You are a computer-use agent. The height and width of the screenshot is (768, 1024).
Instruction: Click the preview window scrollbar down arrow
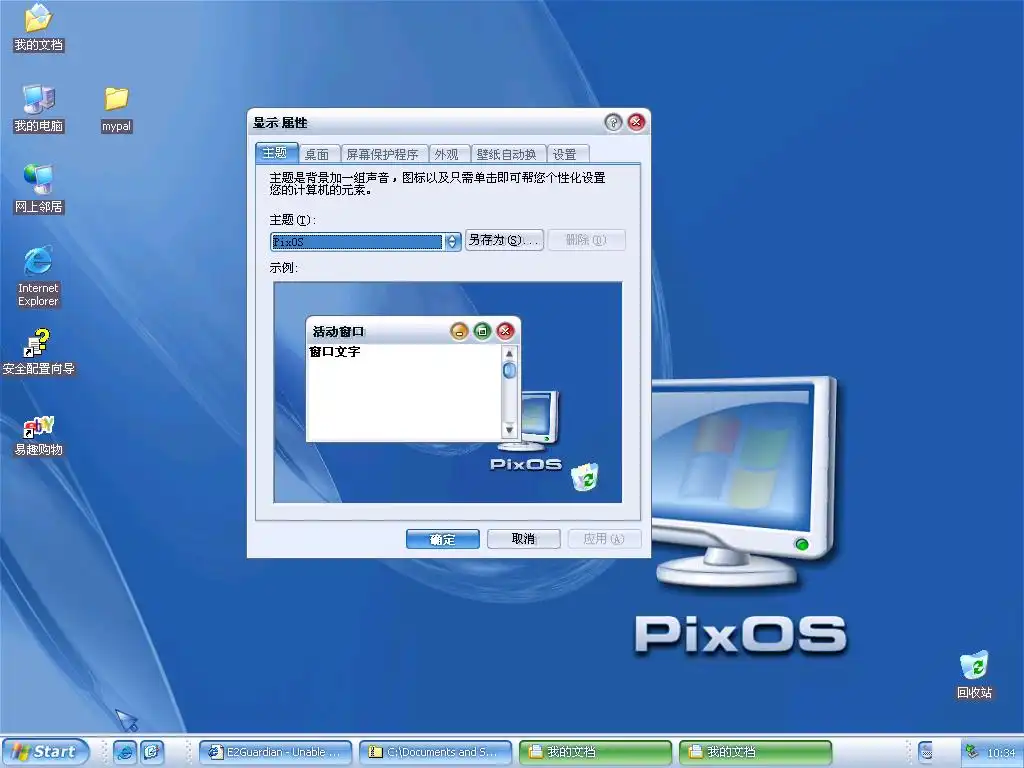pyautogui.click(x=509, y=430)
